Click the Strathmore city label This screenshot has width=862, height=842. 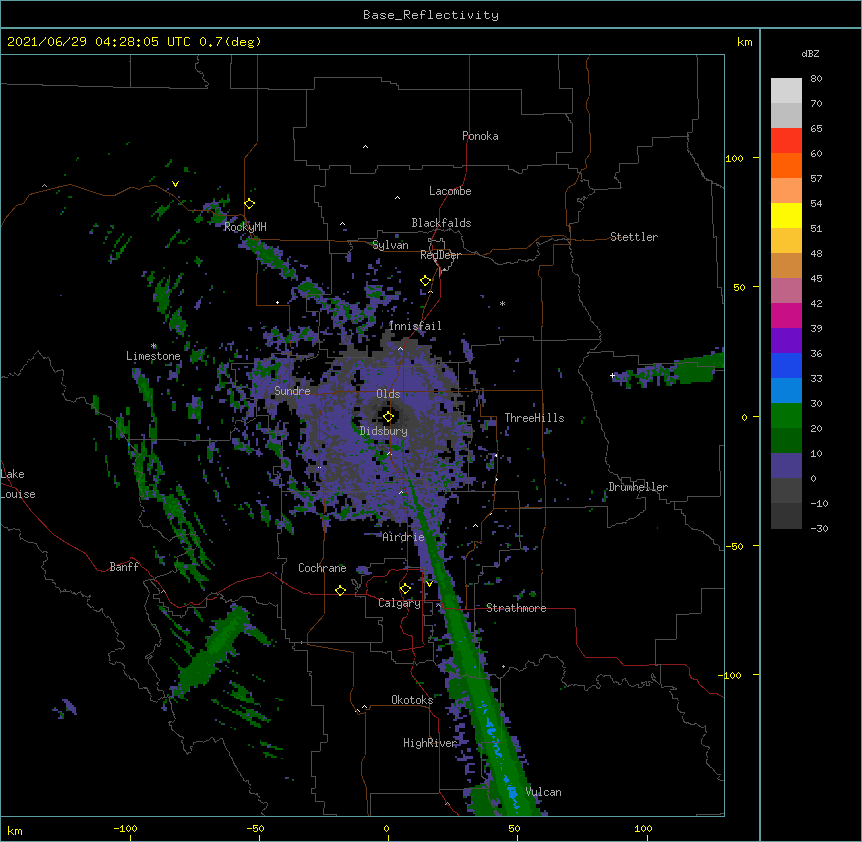516,608
